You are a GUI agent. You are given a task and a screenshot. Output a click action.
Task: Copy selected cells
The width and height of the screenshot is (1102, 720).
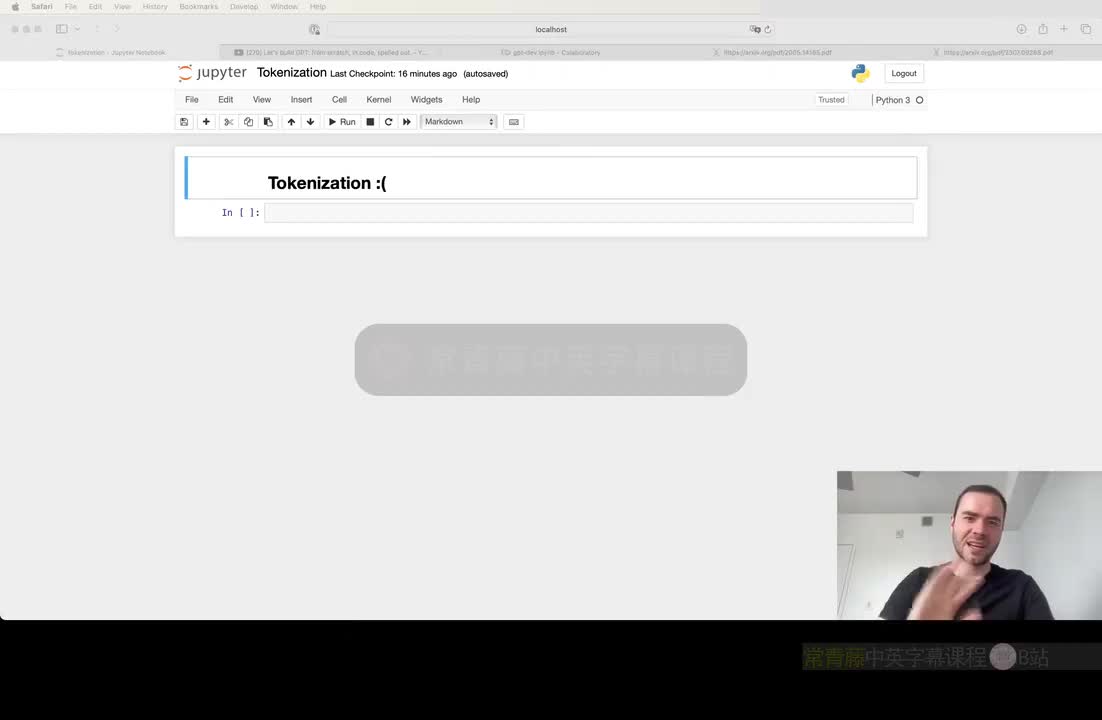(x=248, y=122)
